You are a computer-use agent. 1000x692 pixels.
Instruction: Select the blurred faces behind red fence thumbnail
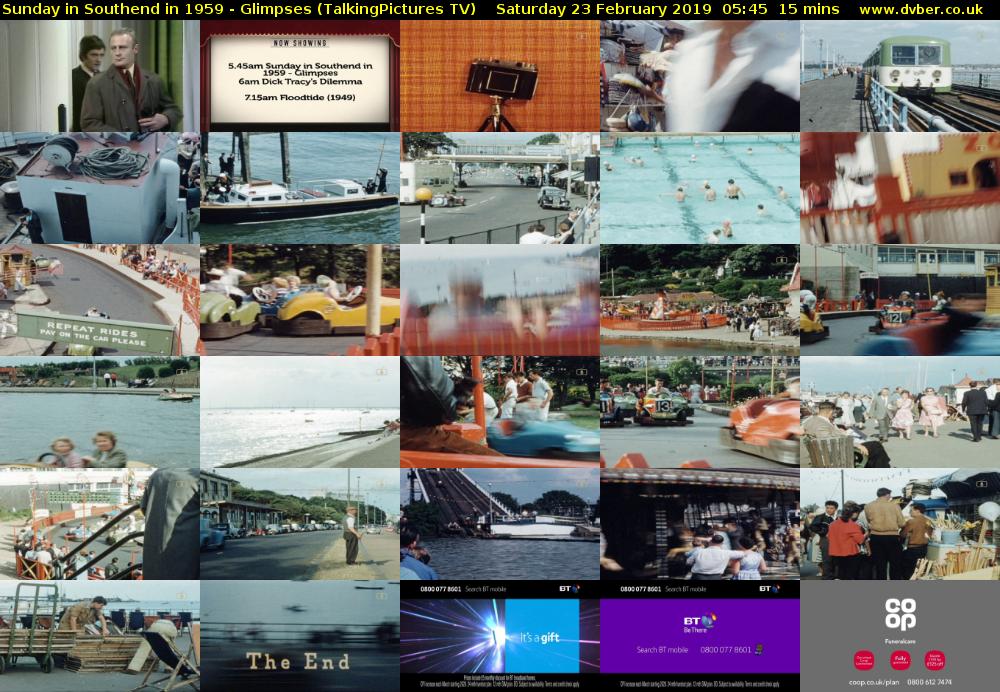[500, 300]
